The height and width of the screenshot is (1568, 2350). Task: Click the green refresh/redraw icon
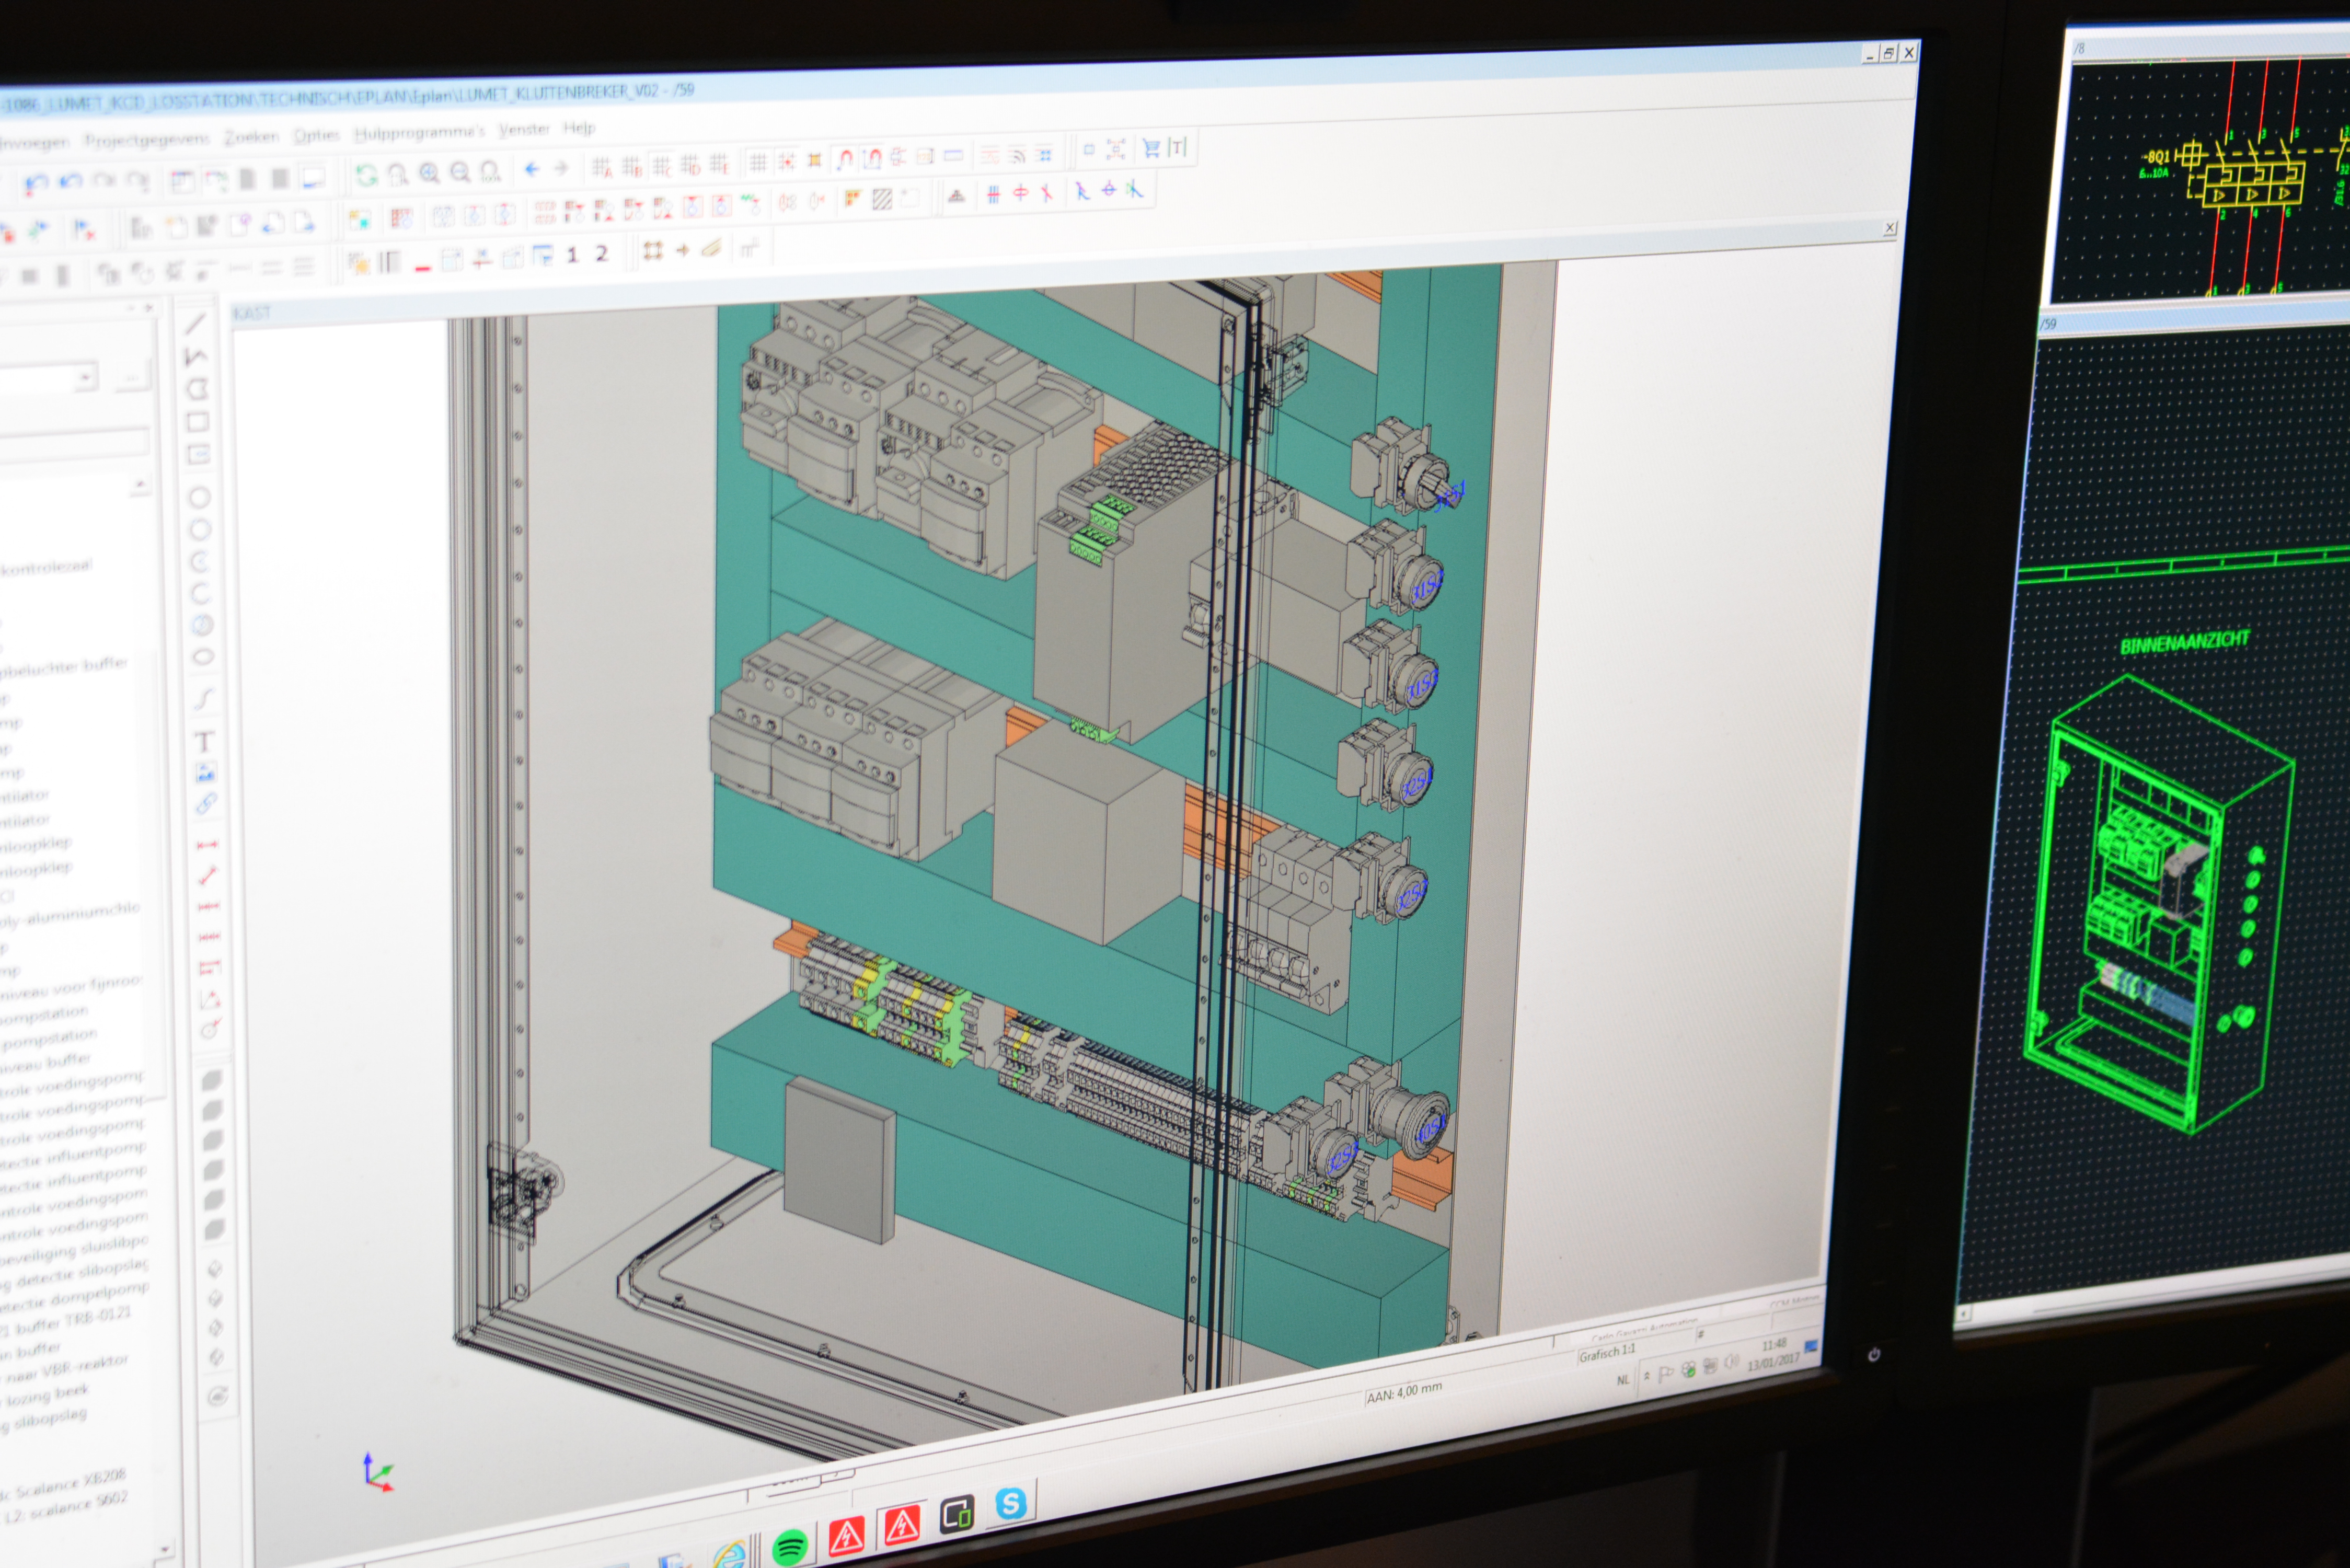(x=367, y=175)
